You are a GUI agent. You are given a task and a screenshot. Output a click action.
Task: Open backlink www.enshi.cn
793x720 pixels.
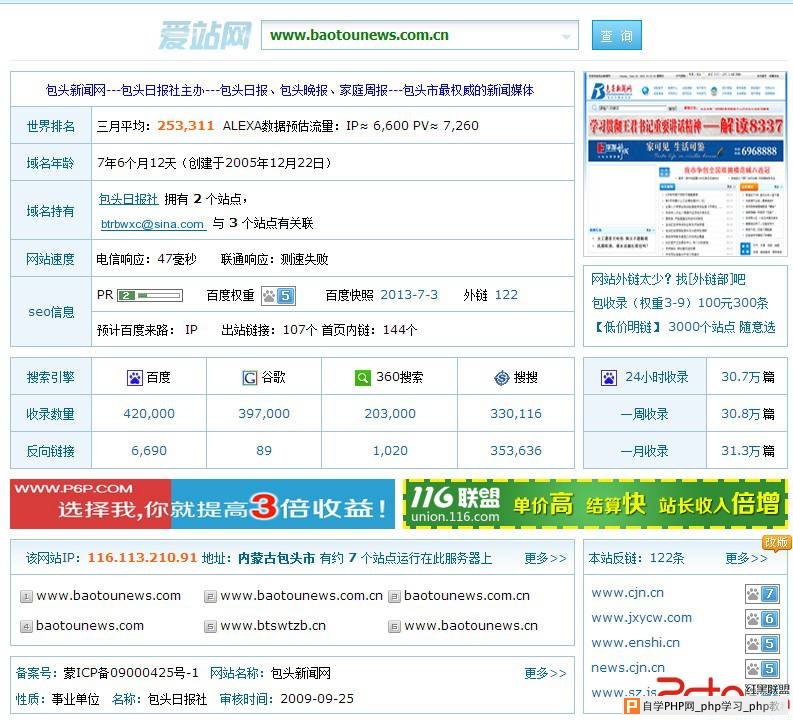click(x=636, y=643)
